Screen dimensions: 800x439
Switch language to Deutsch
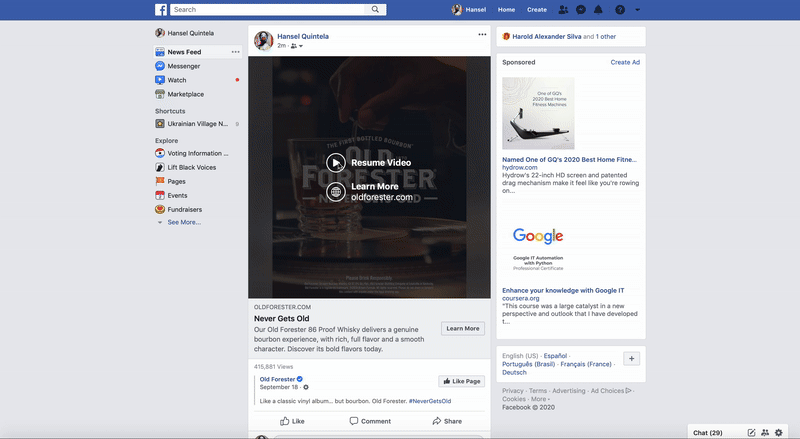click(514, 372)
